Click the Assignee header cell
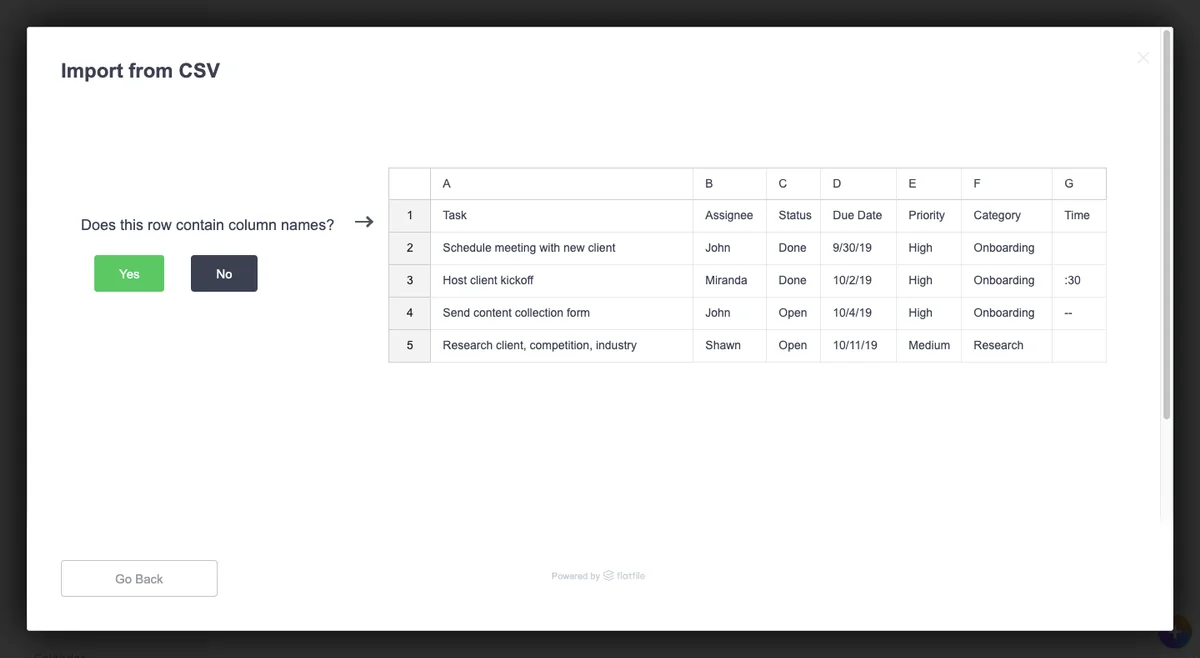 coord(729,215)
